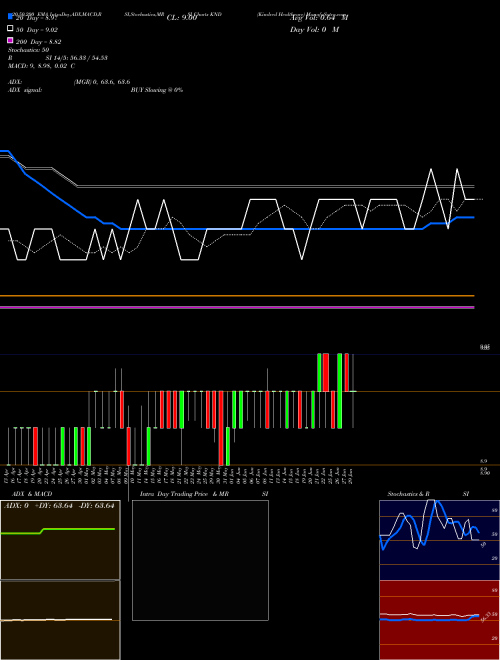The image size is (500, 660).
Task: Click the 'Intra Day Trading Price & MR' title
Action: coord(184,494)
